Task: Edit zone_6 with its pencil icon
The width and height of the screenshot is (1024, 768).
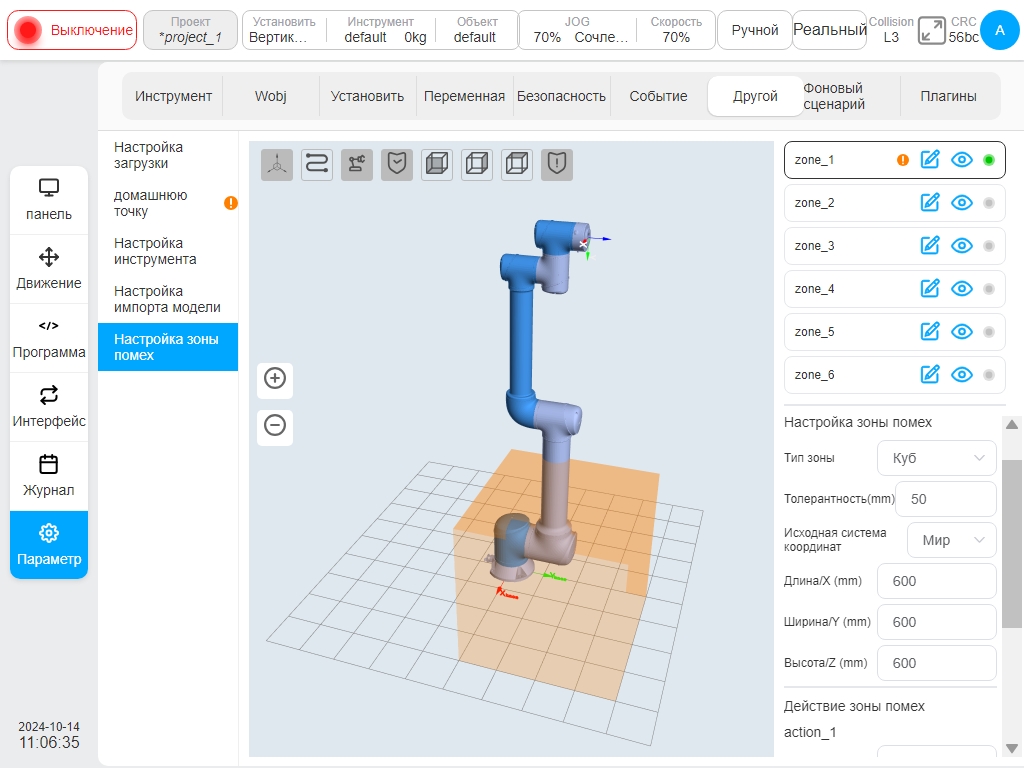Action: tap(930, 374)
